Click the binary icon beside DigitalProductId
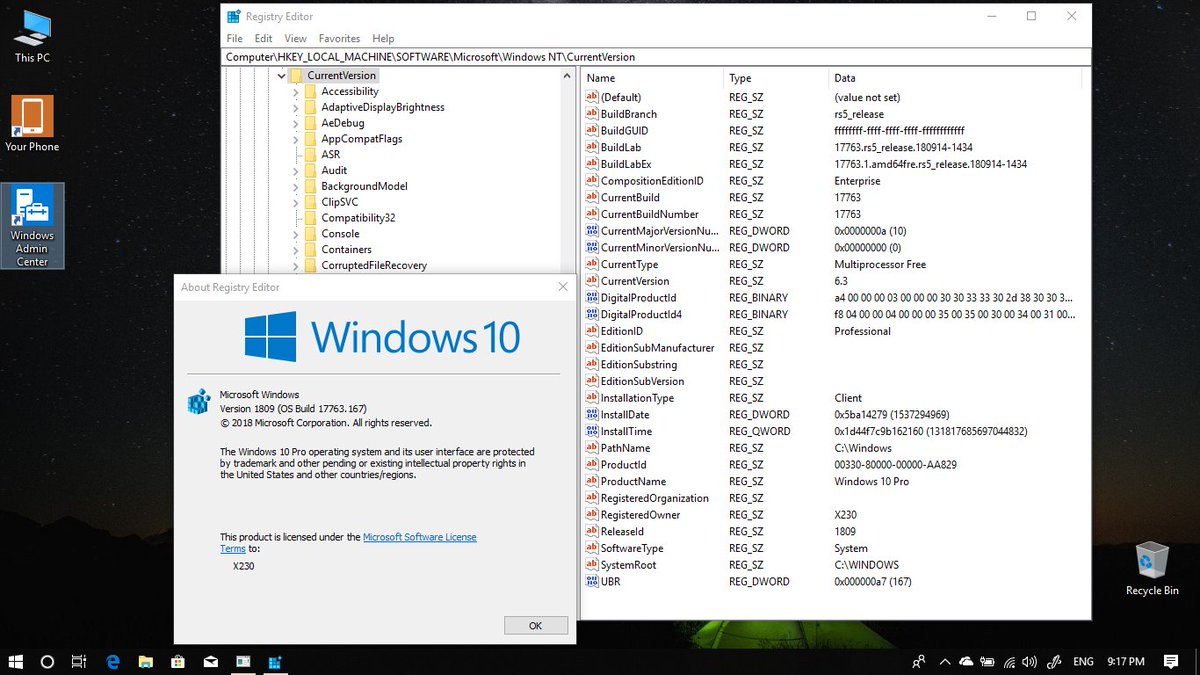 coord(591,298)
